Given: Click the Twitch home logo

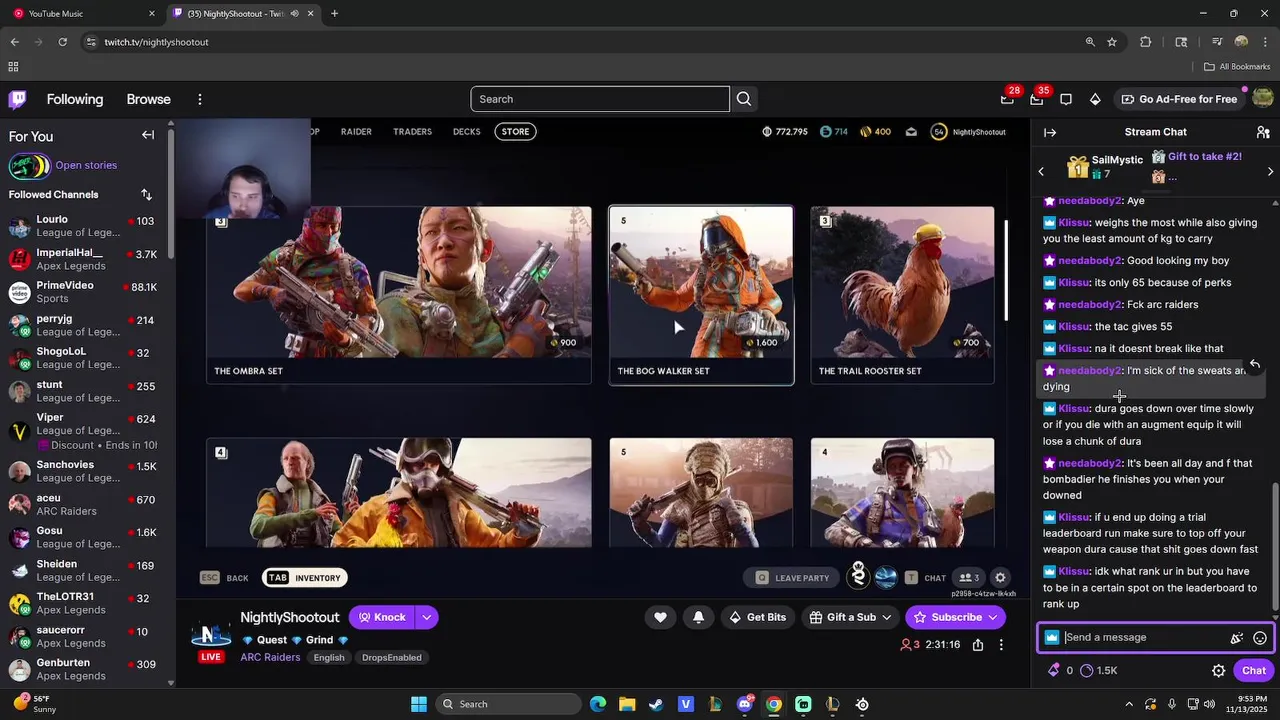Looking at the screenshot, I should pos(18,99).
